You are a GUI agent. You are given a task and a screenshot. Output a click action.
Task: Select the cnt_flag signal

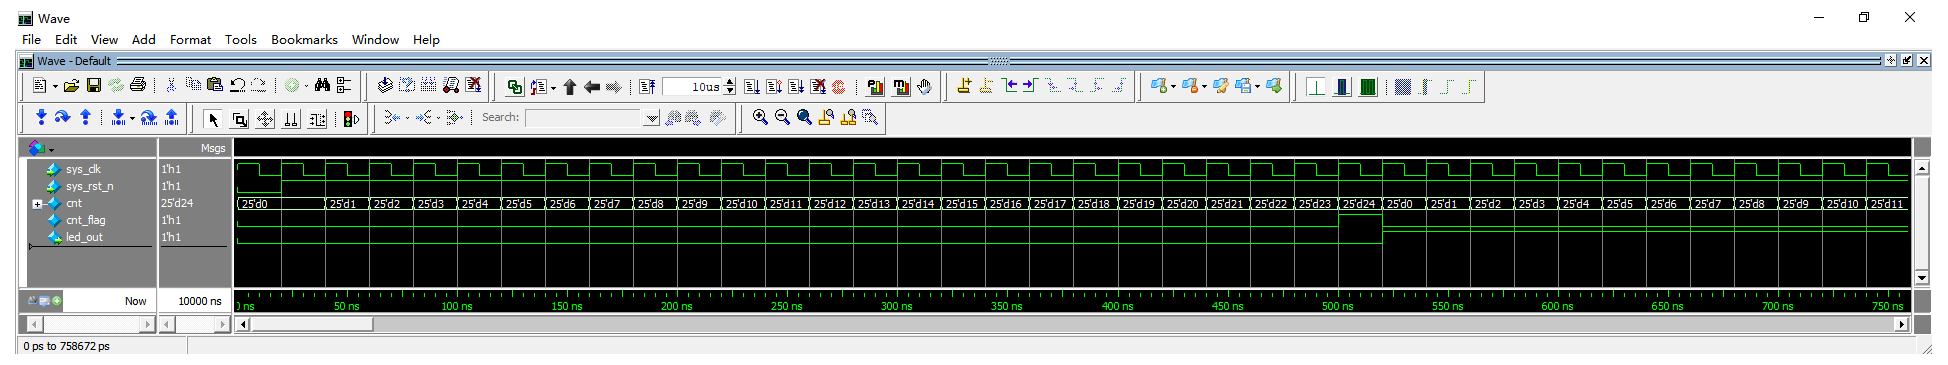[85, 220]
